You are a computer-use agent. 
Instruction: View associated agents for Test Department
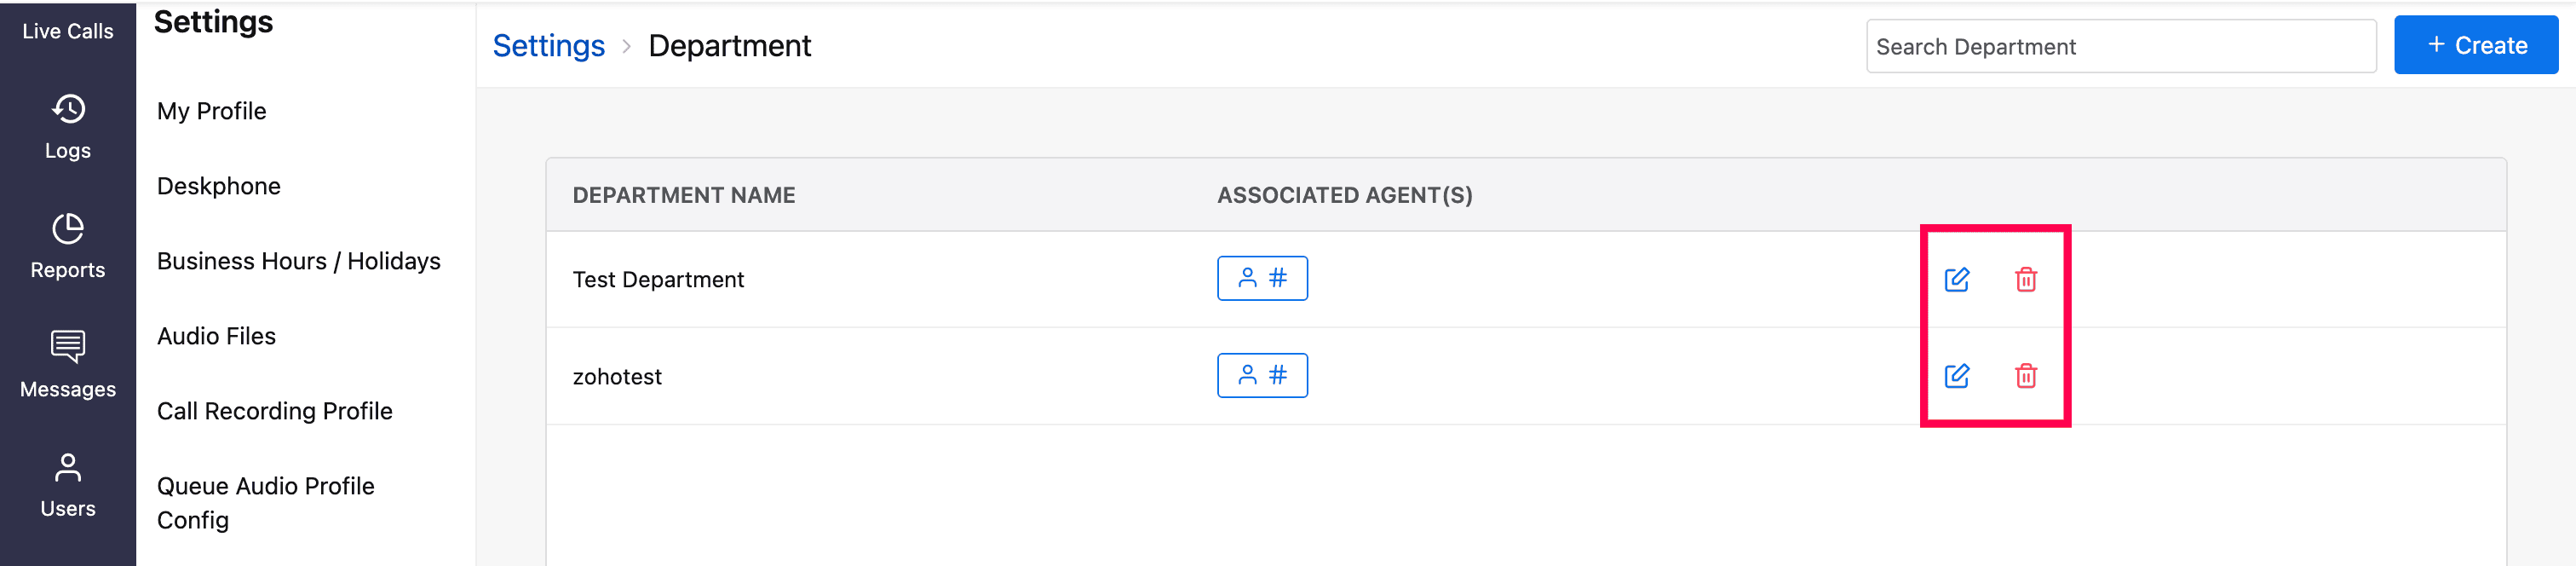(x=1261, y=278)
